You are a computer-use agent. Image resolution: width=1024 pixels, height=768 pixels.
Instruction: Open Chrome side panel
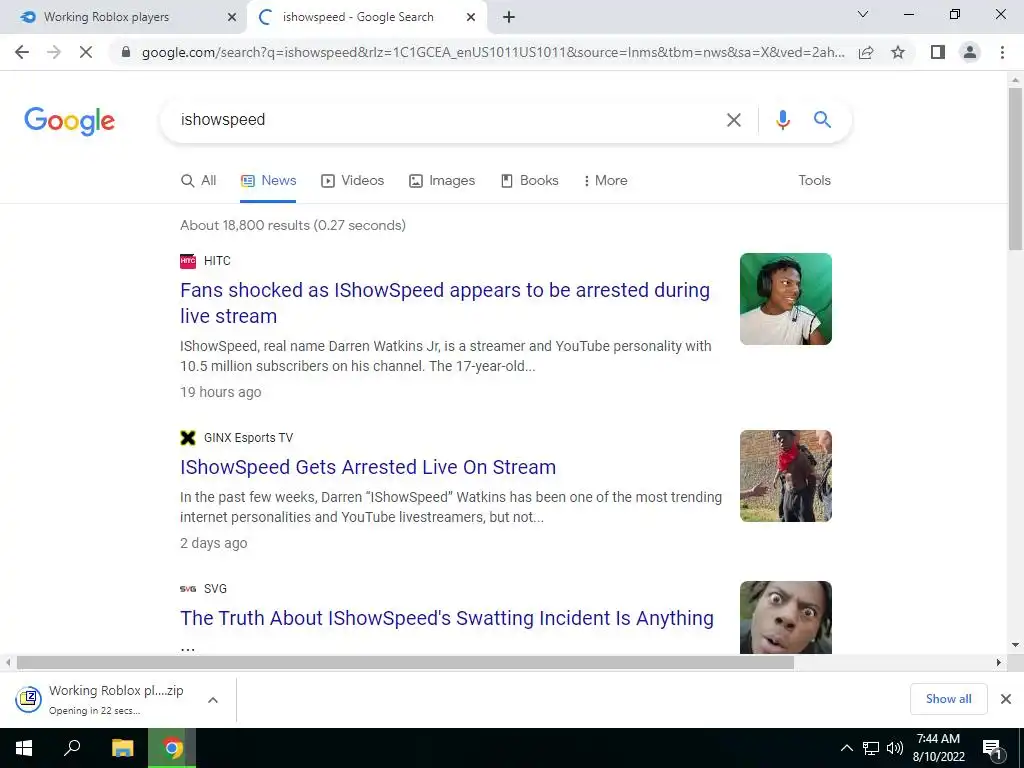click(938, 52)
